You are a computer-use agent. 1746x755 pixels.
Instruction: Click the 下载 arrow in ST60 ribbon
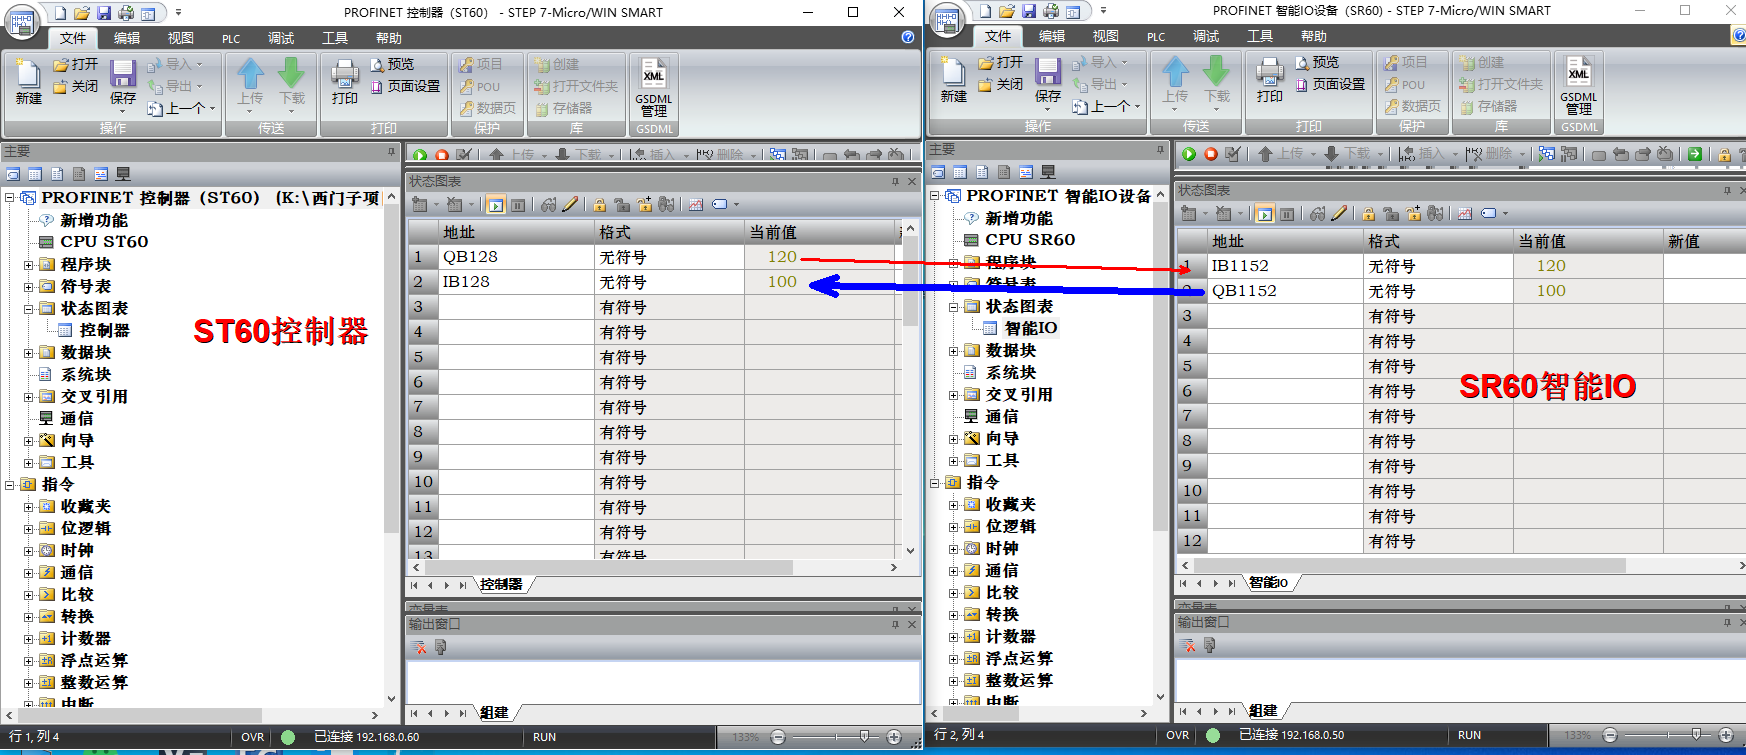tap(292, 82)
